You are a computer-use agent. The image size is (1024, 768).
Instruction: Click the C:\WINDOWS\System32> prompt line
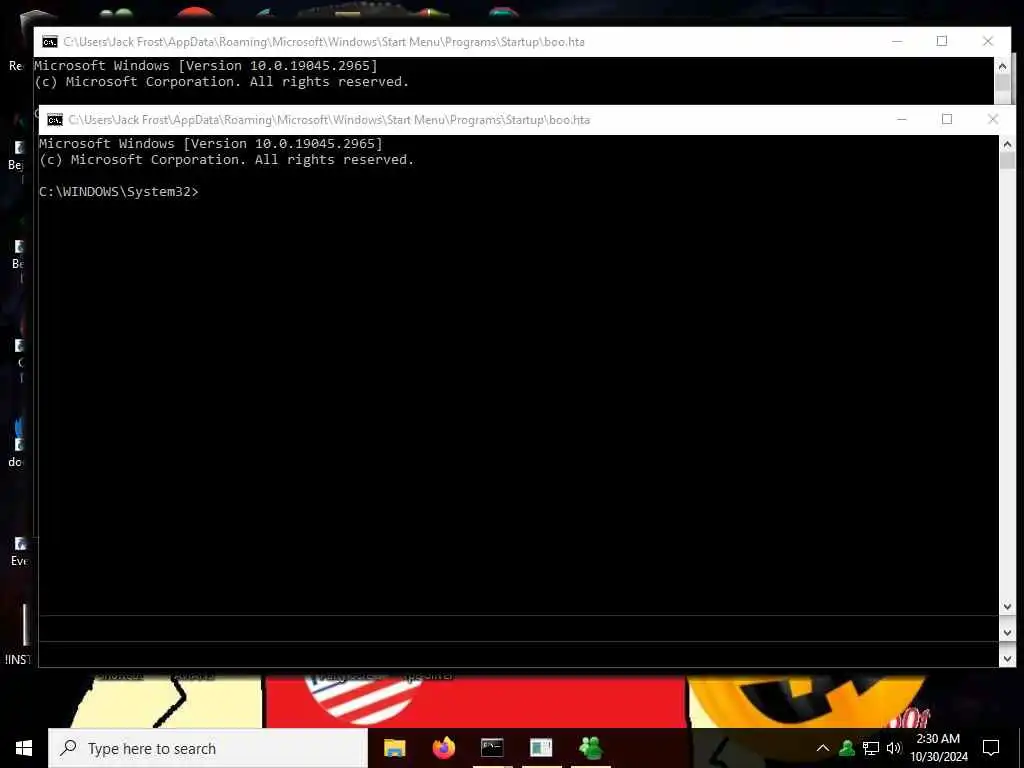tap(118, 191)
